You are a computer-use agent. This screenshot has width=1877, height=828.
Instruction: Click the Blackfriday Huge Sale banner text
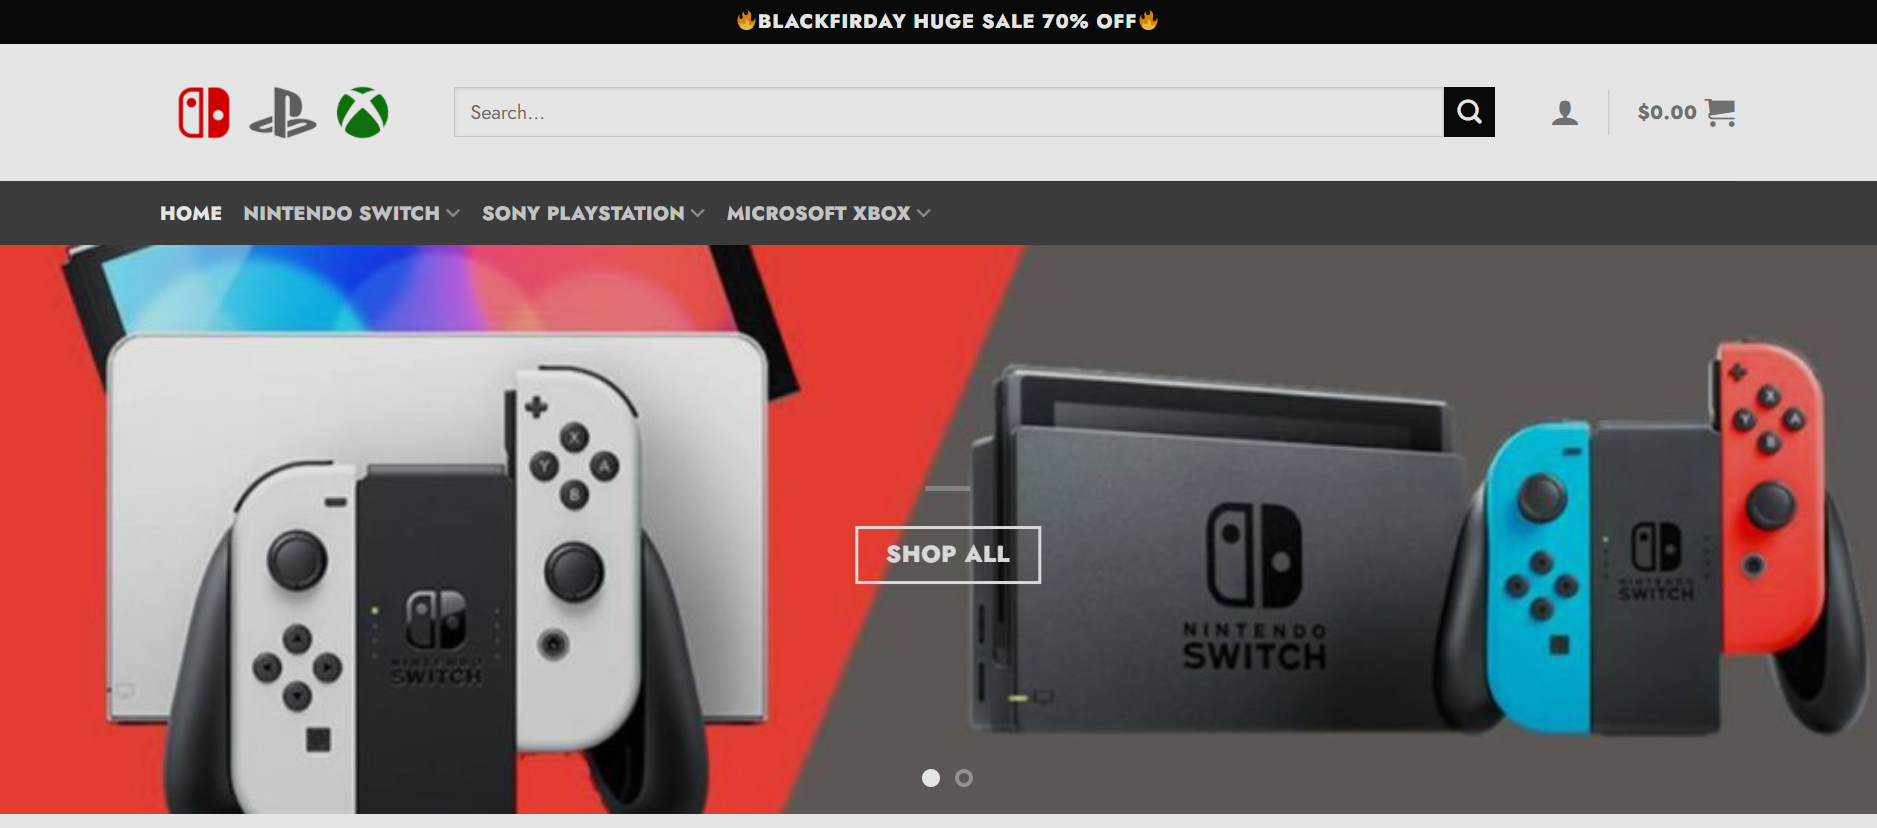click(947, 21)
